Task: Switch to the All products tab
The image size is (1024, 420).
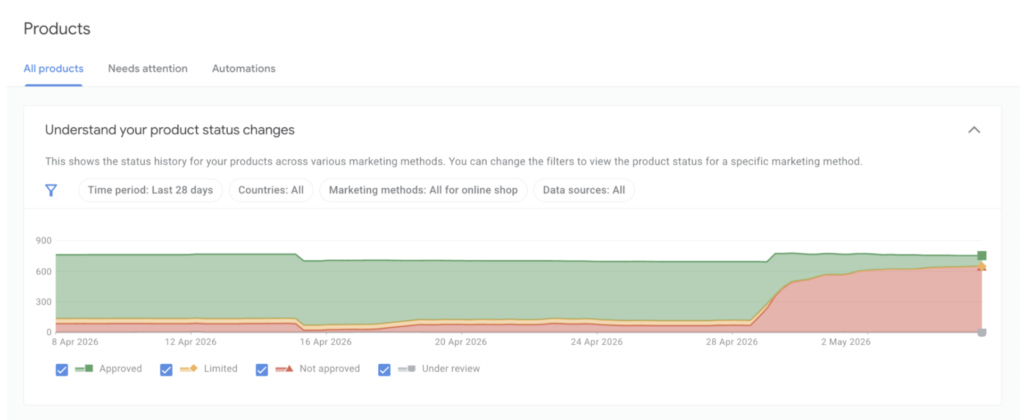Action: [x=54, y=69]
